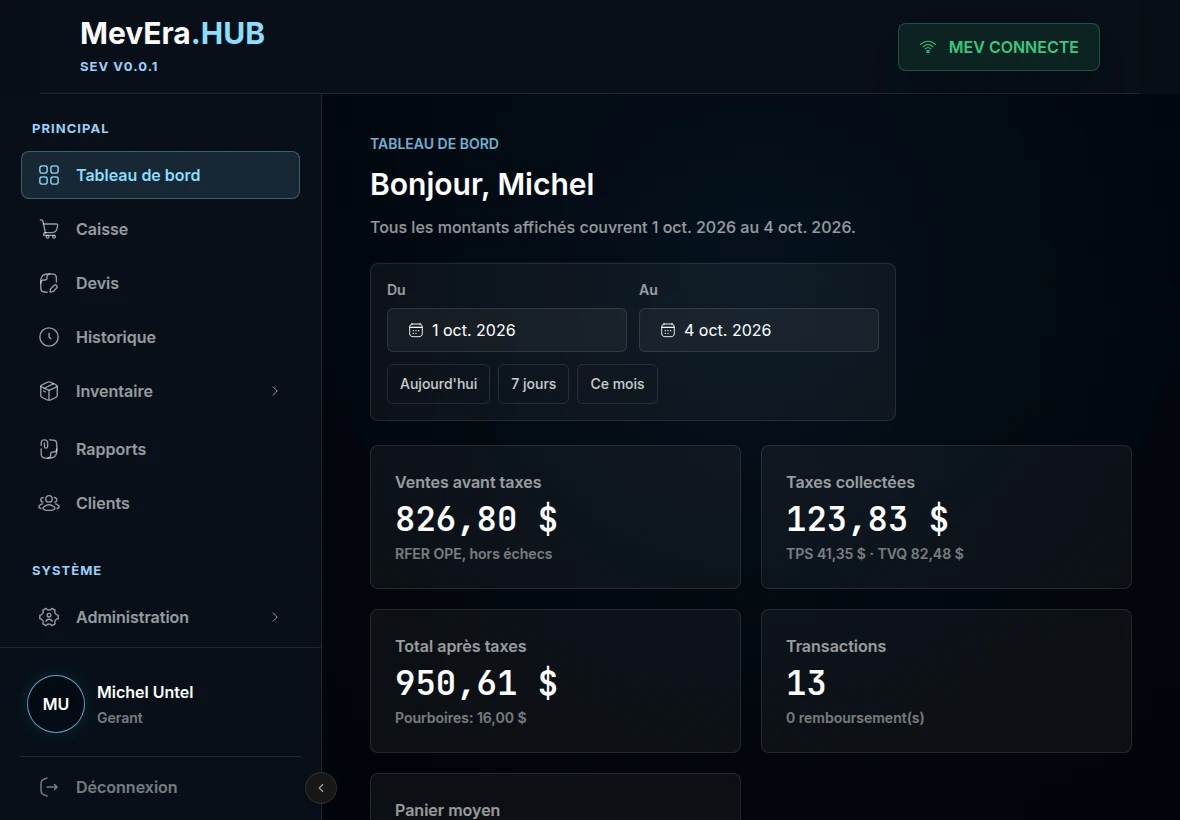Screen dimensions: 1180x820
Task: Click the MU user avatar
Action: pos(56,704)
